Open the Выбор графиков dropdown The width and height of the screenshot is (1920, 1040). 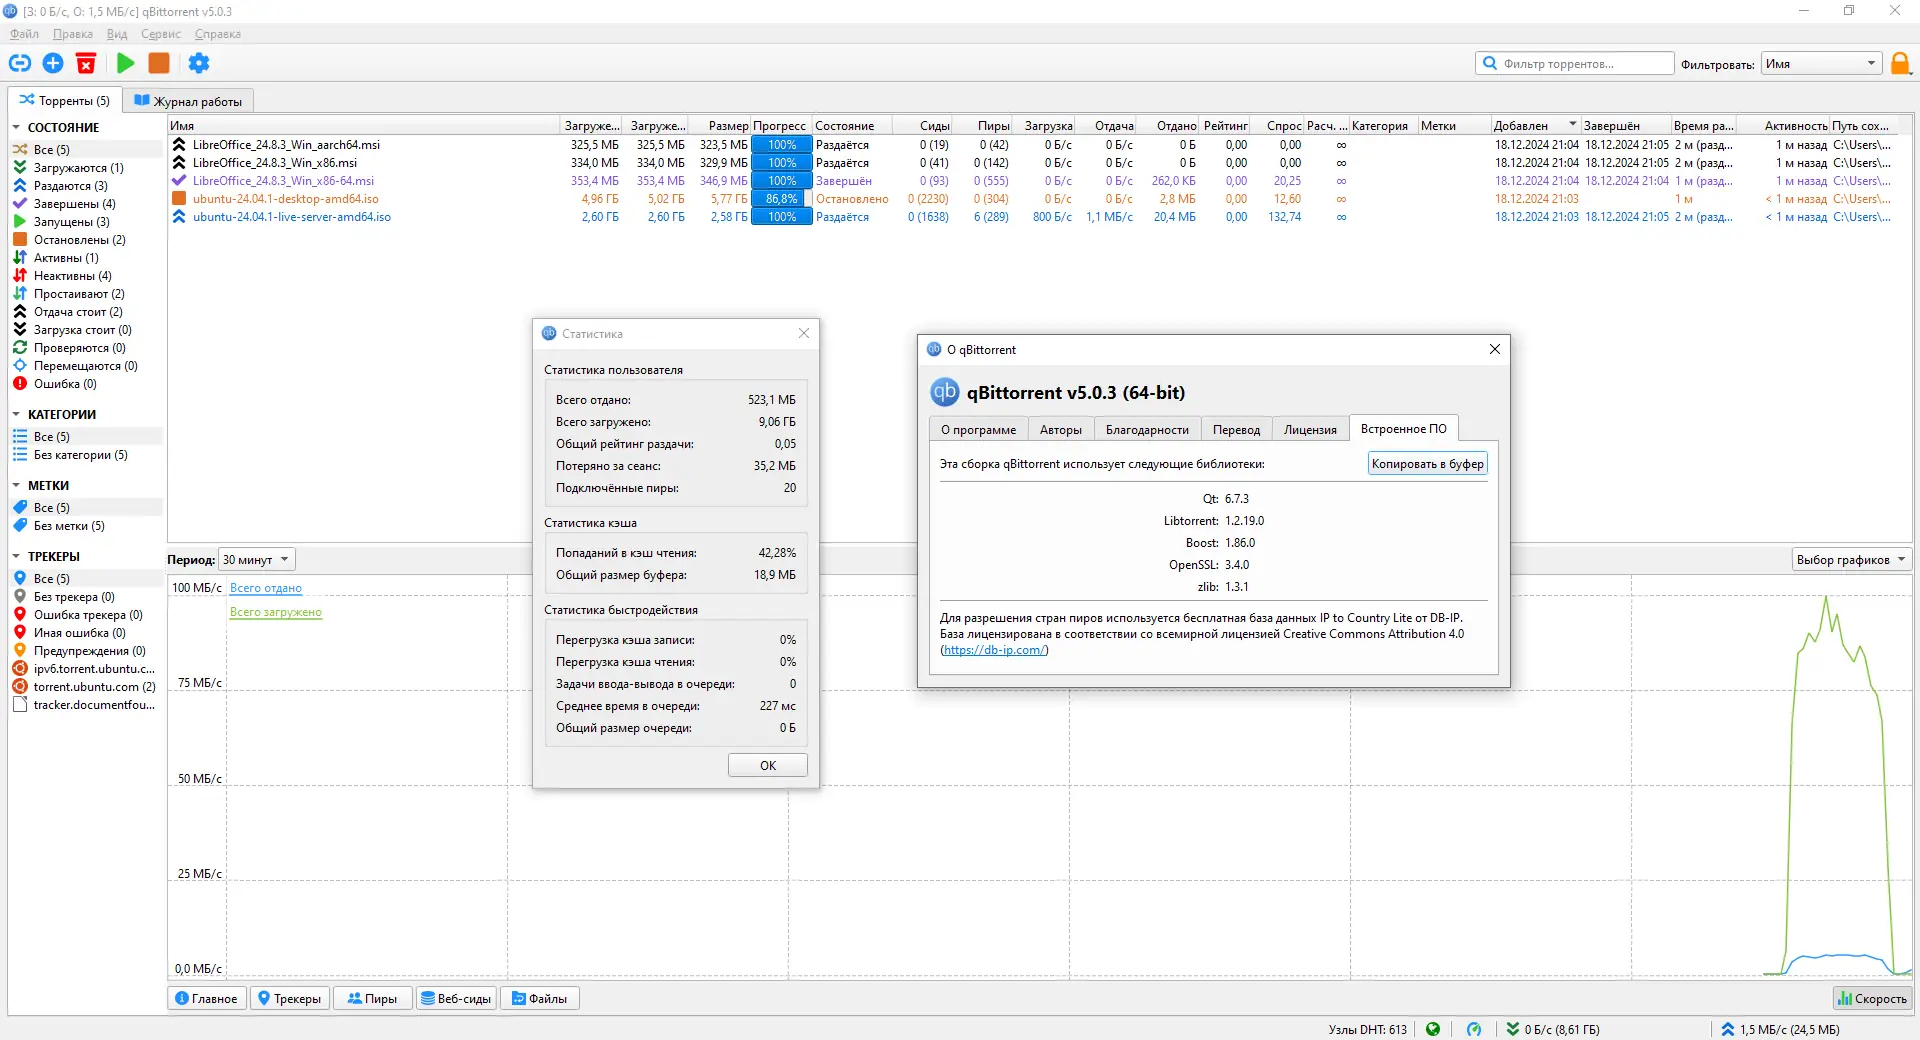[x=1851, y=560]
